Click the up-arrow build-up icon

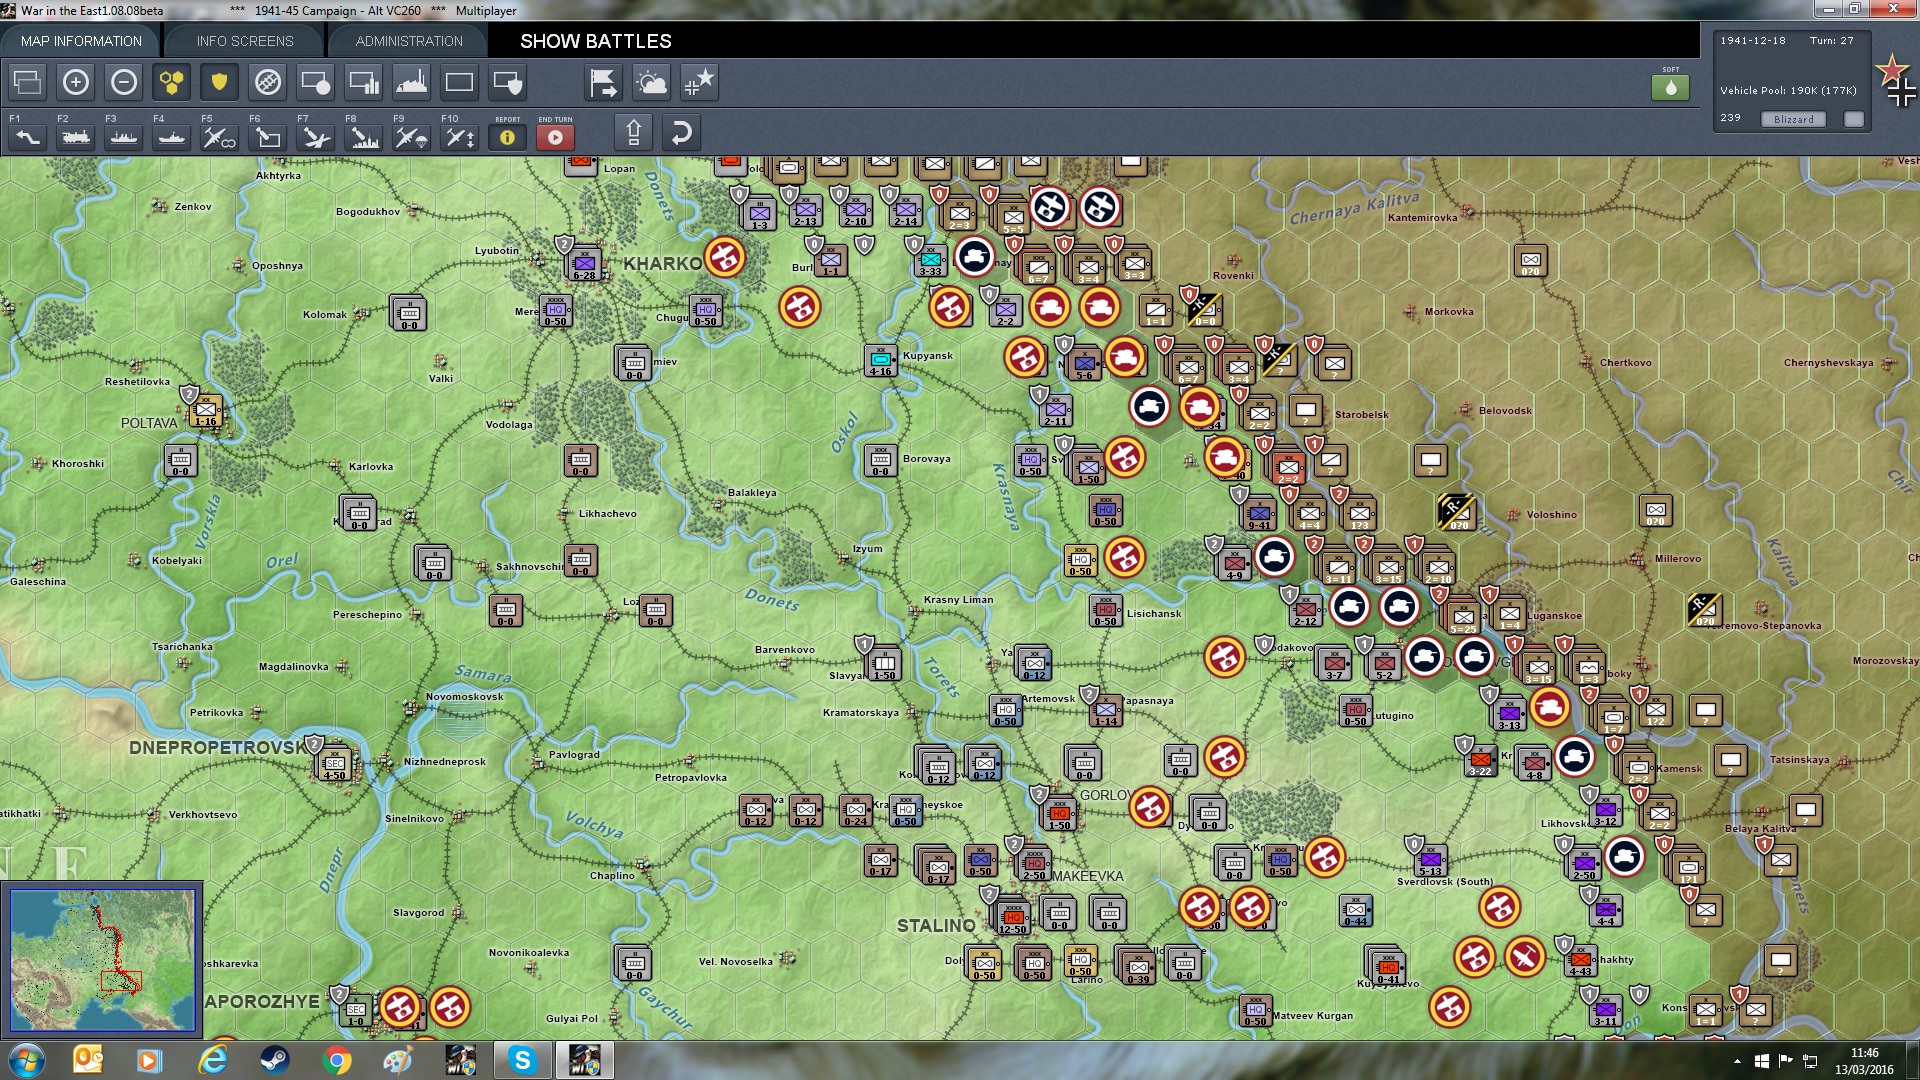click(x=633, y=132)
